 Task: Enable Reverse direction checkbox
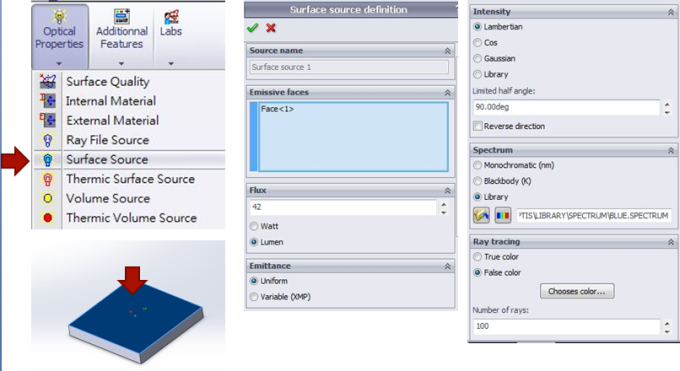point(478,126)
